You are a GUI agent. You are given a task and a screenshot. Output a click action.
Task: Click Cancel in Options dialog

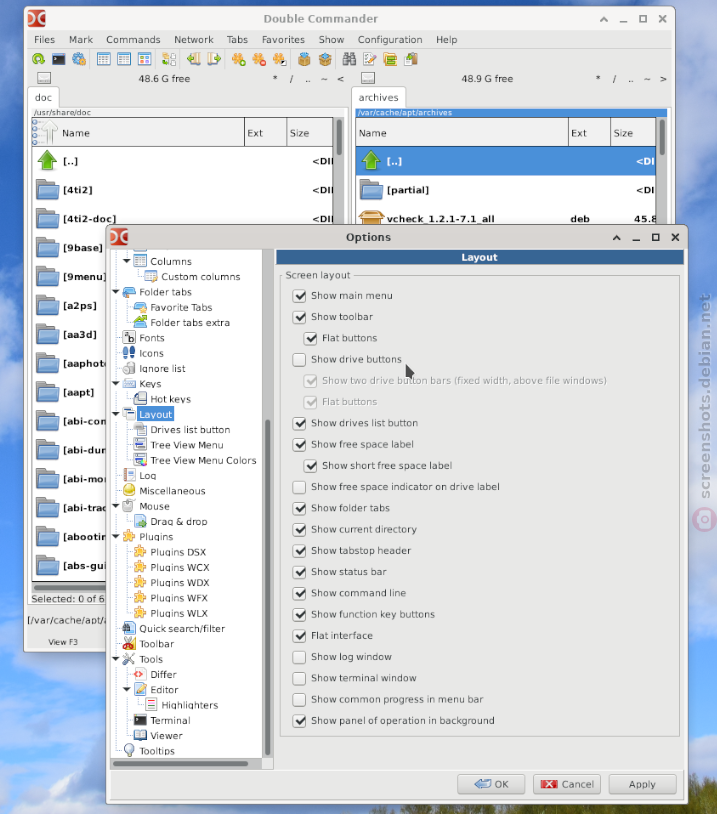(567, 784)
